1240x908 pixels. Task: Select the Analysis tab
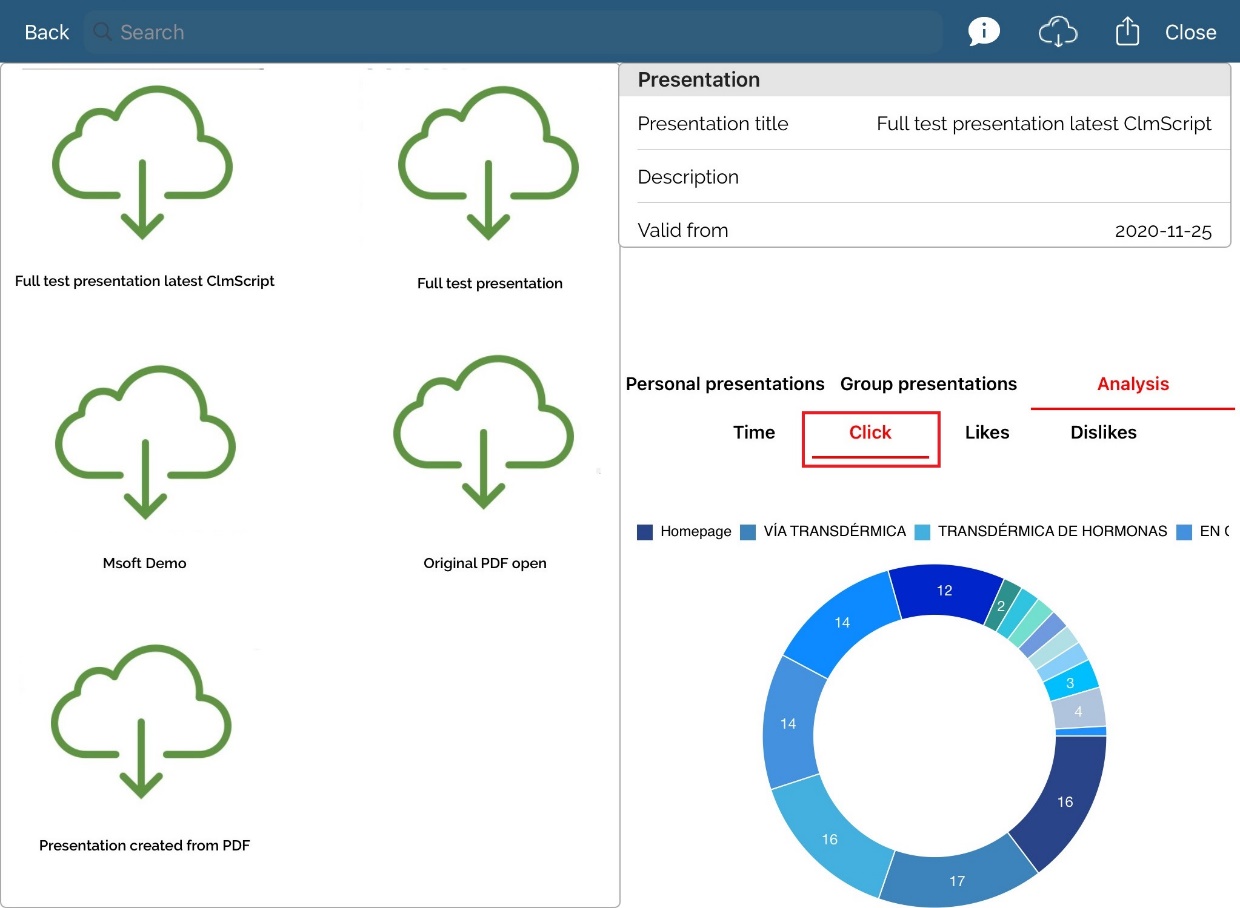pyautogui.click(x=1132, y=384)
